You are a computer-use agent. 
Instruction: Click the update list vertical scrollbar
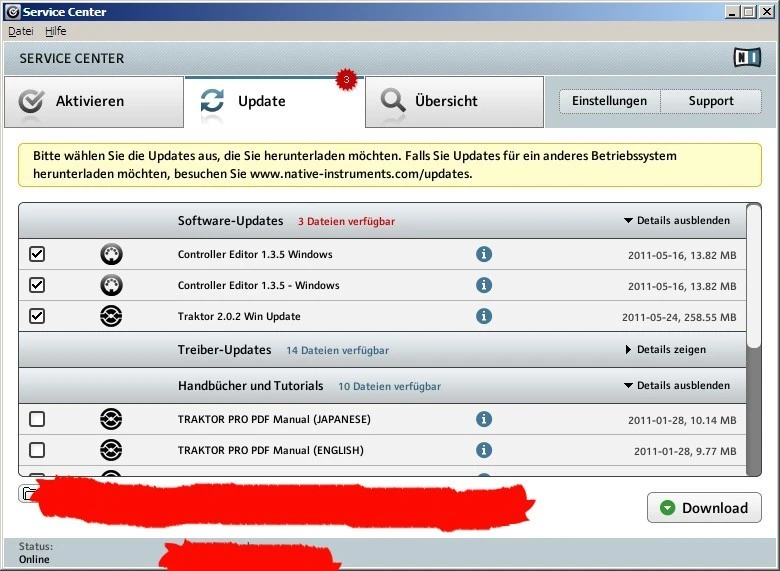755,280
